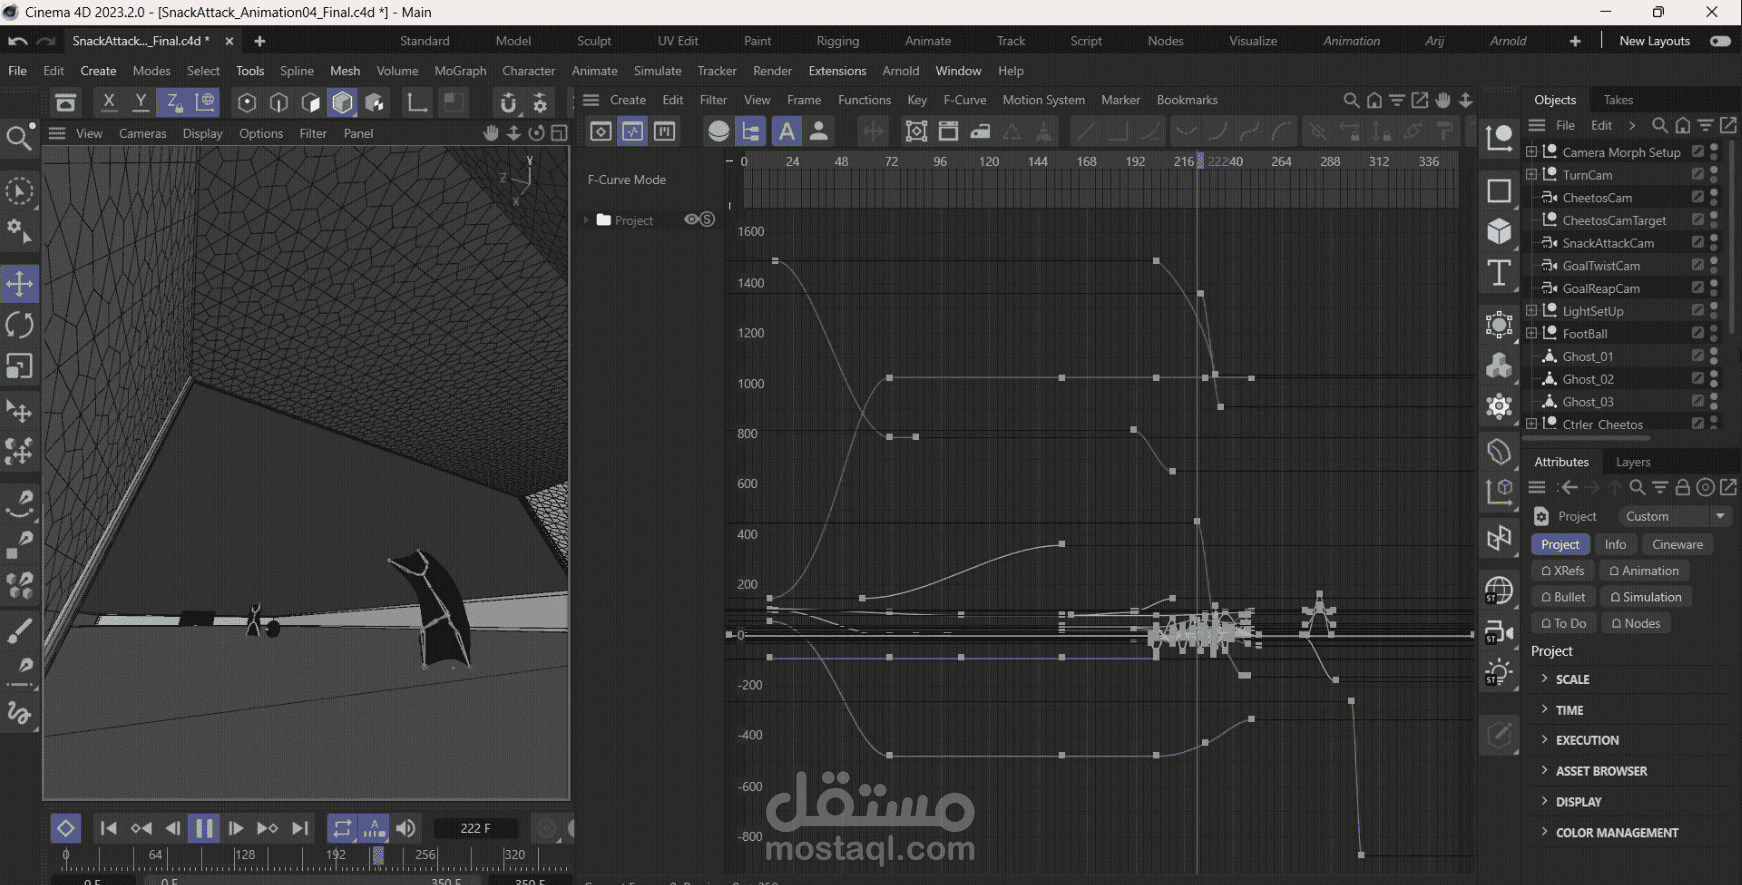This screenshot has height=885, width=1742.
Task: Switch to the Takes tab
Action: click(x=1618, y=100)
